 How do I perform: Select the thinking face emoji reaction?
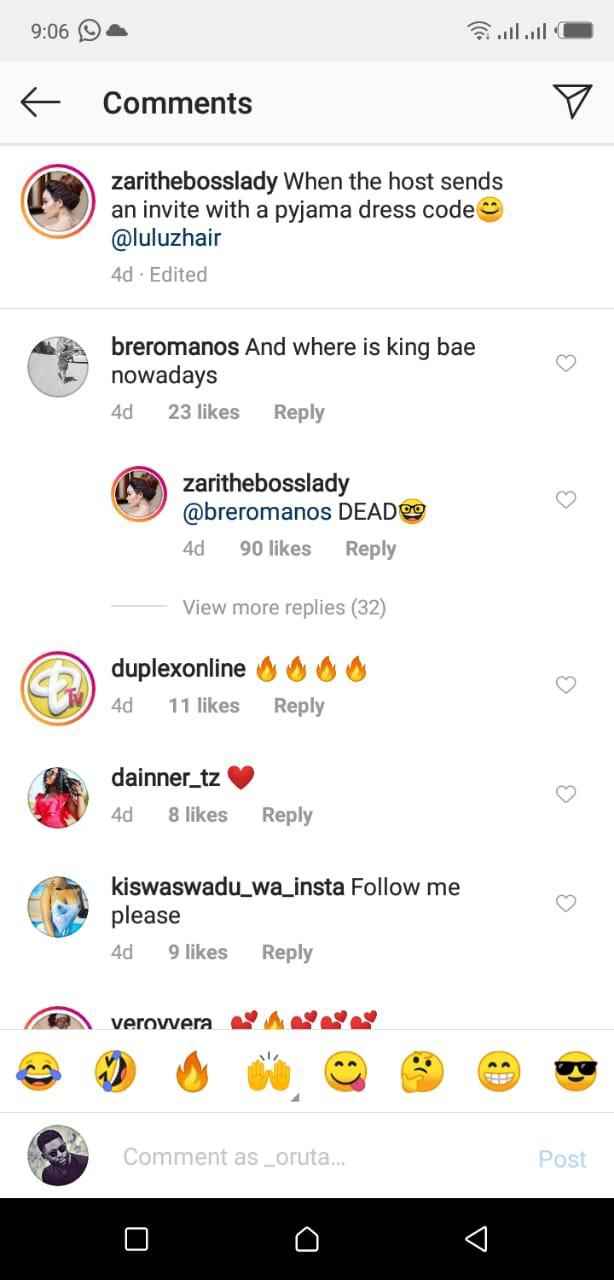(421, 1070)
